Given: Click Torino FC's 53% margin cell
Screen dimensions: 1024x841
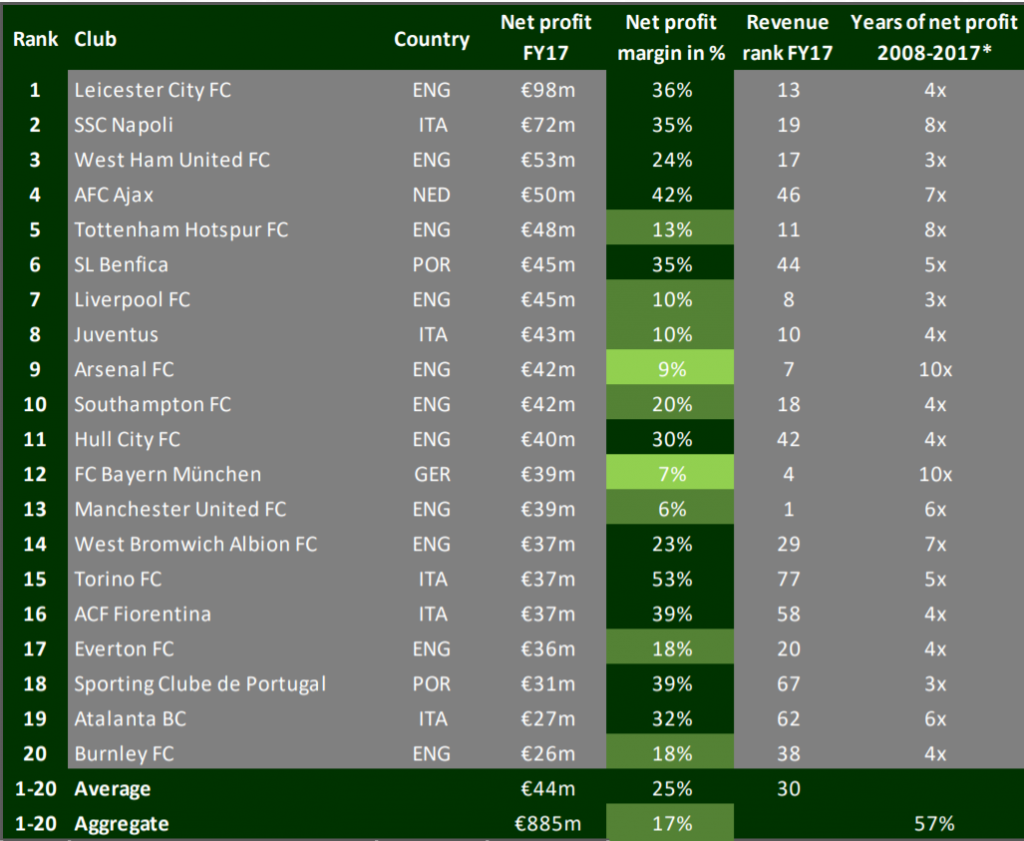Looking at the screenshot, I should pos(671,579).
